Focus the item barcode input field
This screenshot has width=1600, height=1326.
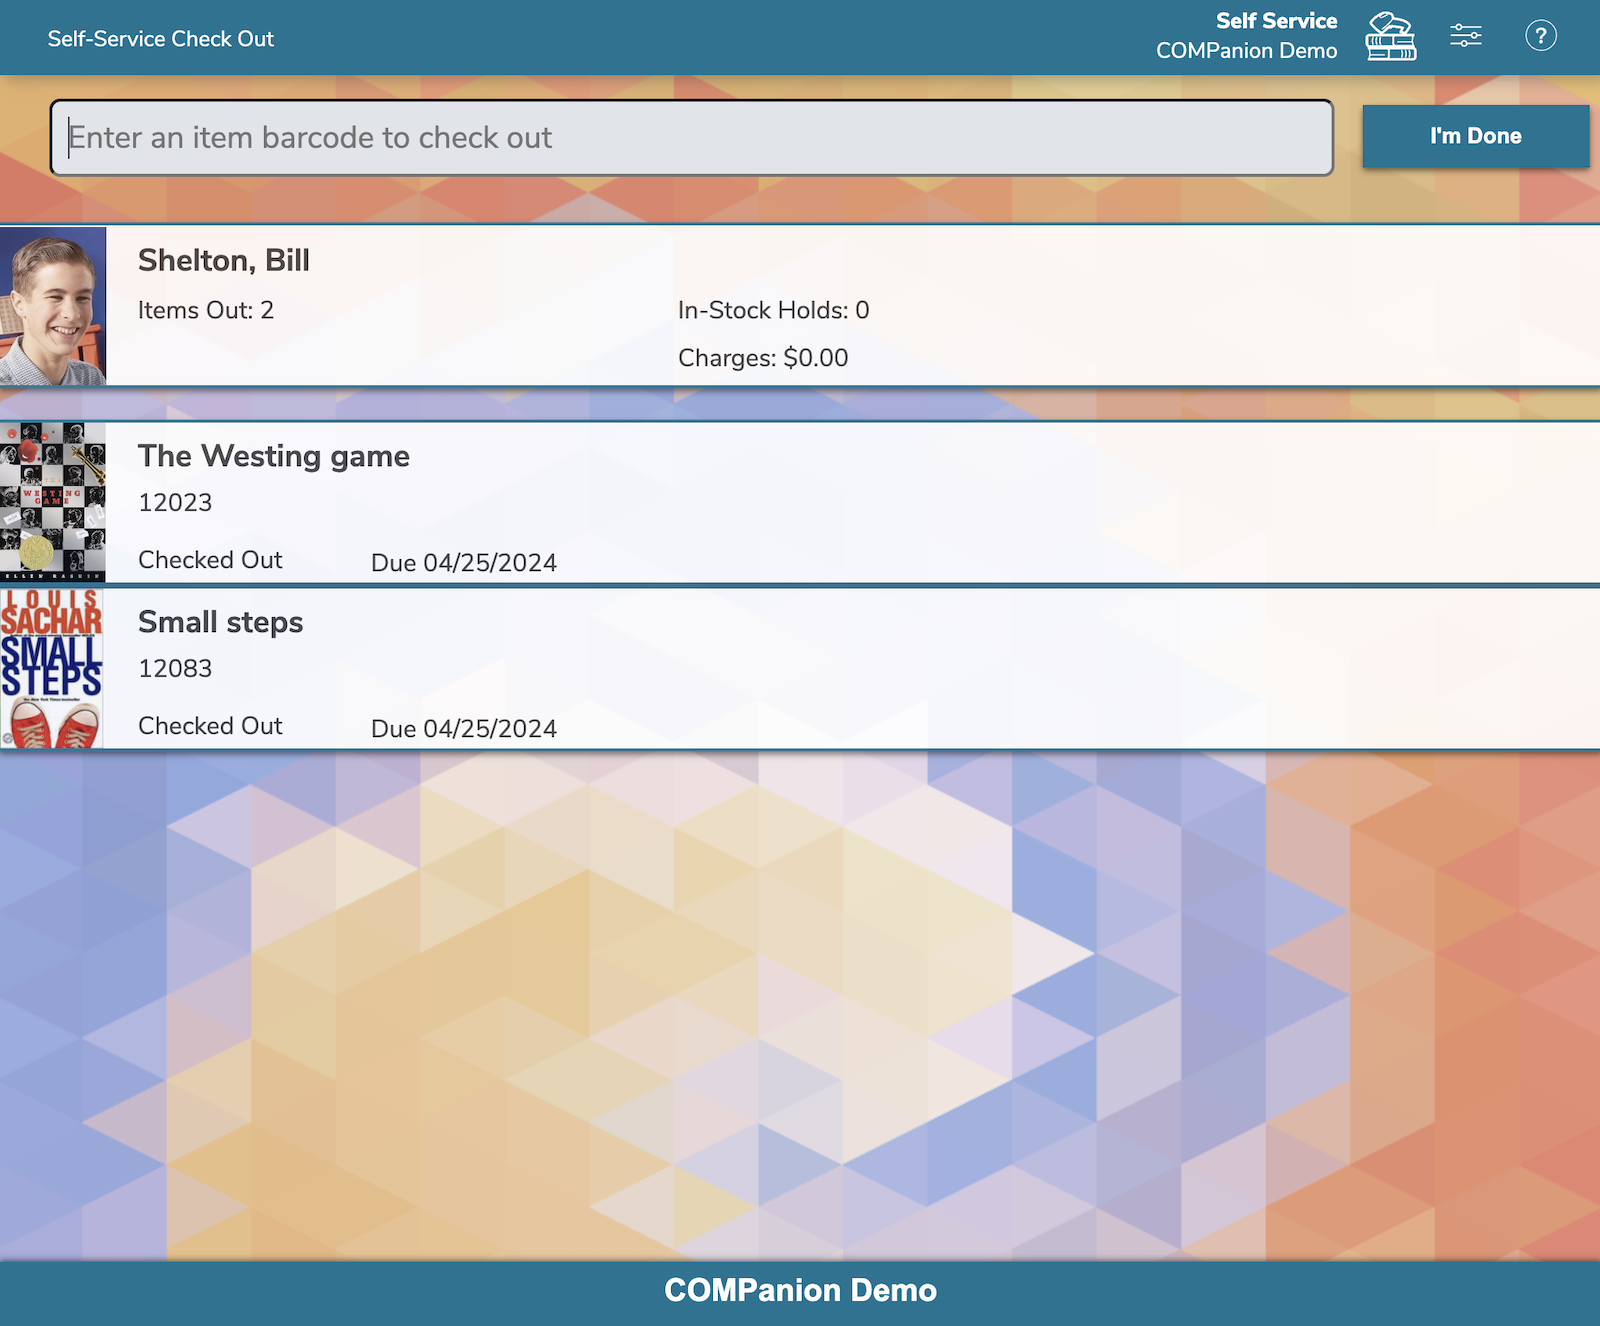691,137
